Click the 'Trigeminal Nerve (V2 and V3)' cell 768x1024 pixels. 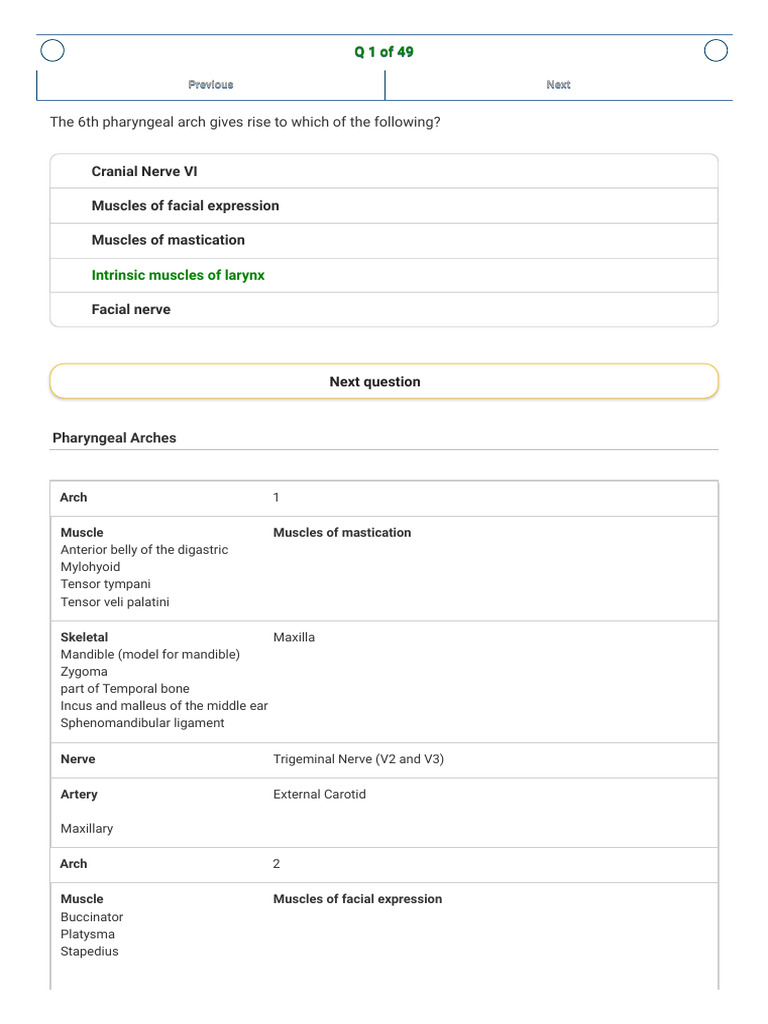click(359, 759)
